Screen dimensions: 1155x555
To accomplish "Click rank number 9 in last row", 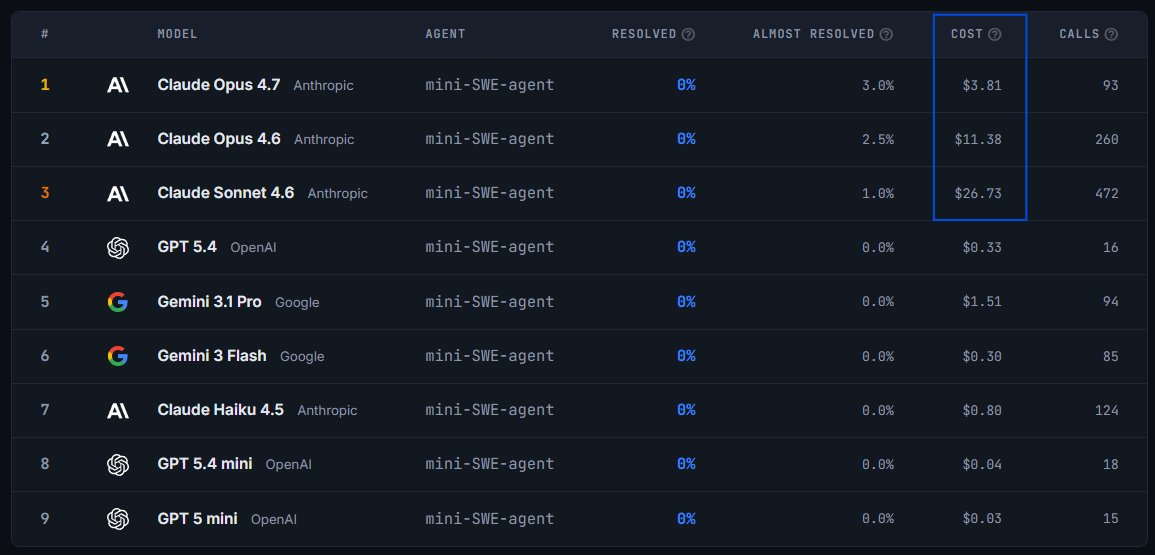I will tap(45, 519).
